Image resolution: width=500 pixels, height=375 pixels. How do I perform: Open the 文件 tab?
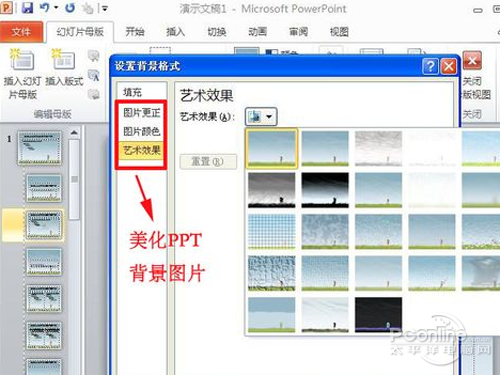point(21,32)
